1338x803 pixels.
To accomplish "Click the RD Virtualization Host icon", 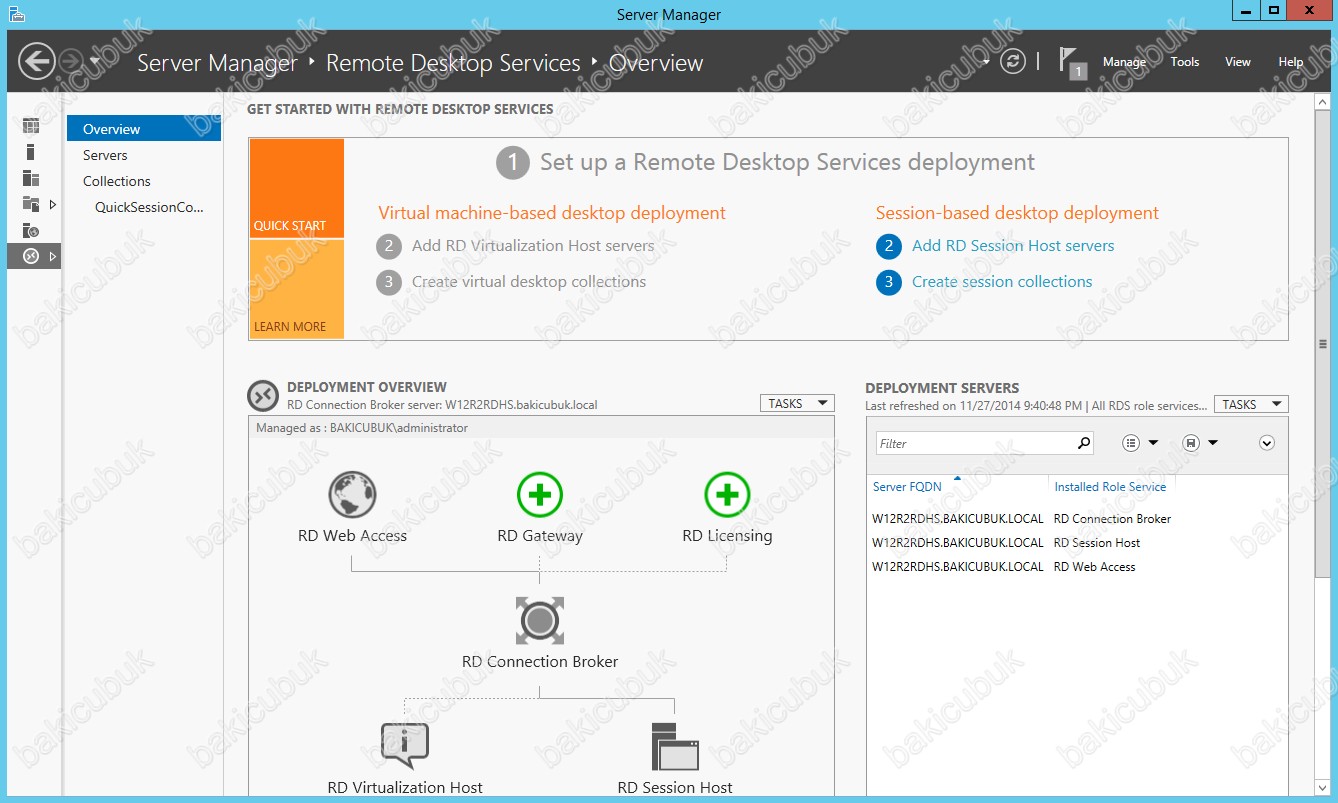I will click(405, 746).
